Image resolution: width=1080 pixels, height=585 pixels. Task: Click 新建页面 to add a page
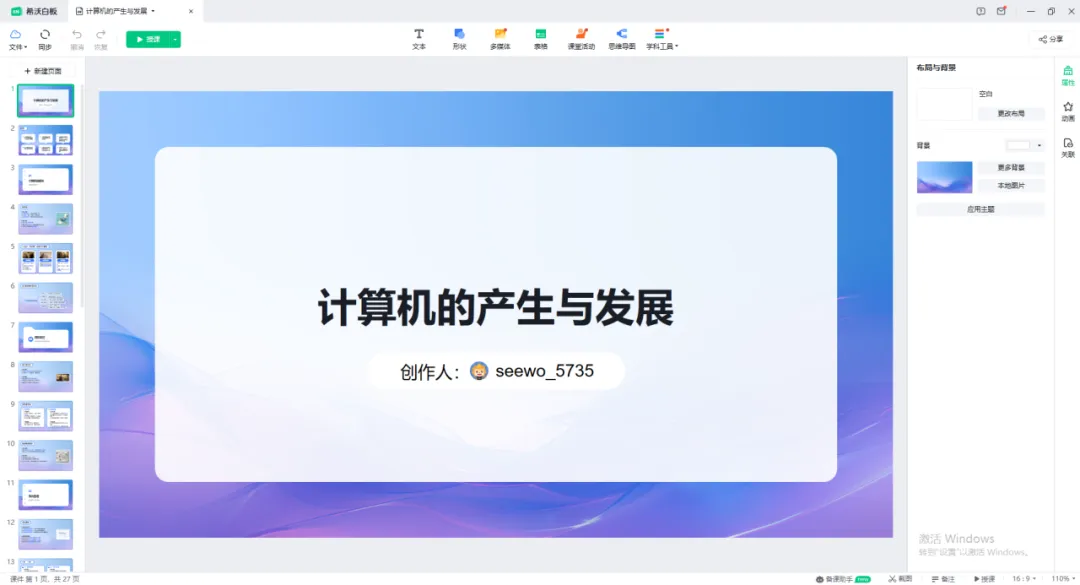click(43, 71)
